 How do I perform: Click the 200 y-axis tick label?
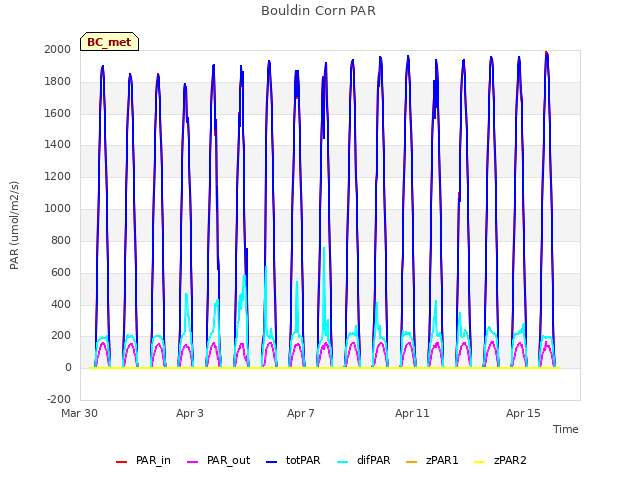61,336
